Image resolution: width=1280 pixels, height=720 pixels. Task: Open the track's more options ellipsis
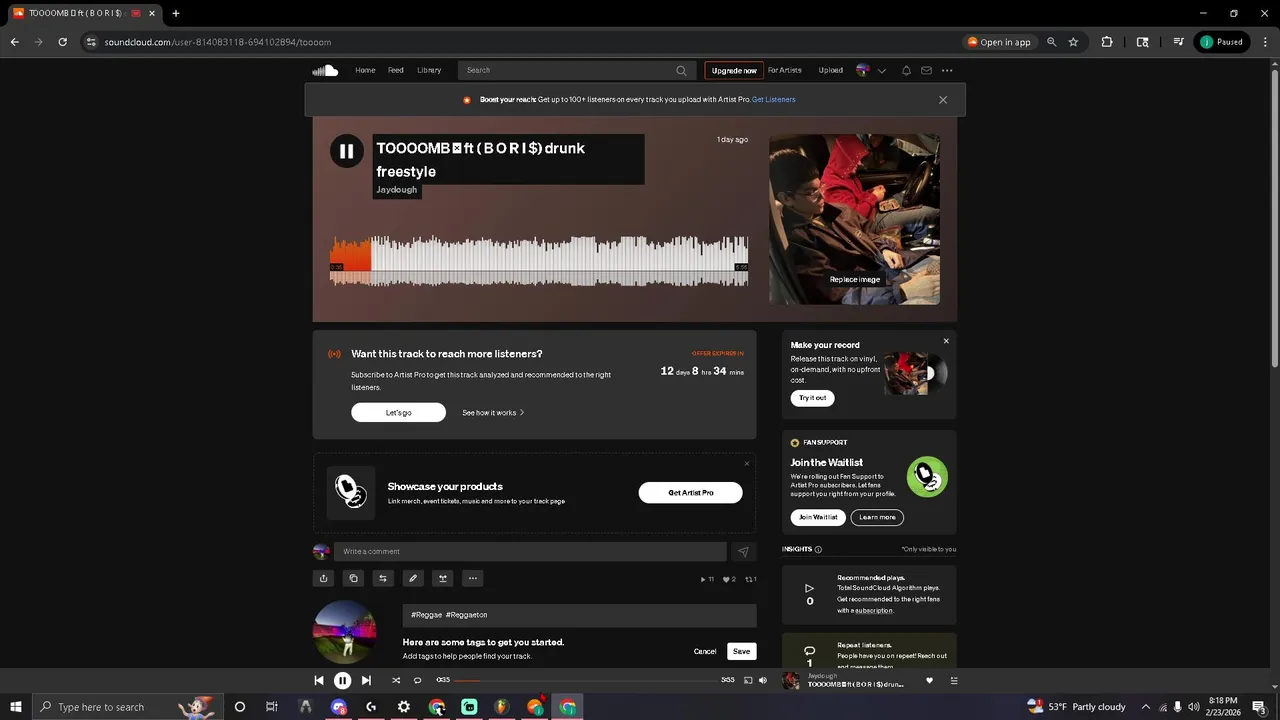pyautogui.click(x=473, y=578)
